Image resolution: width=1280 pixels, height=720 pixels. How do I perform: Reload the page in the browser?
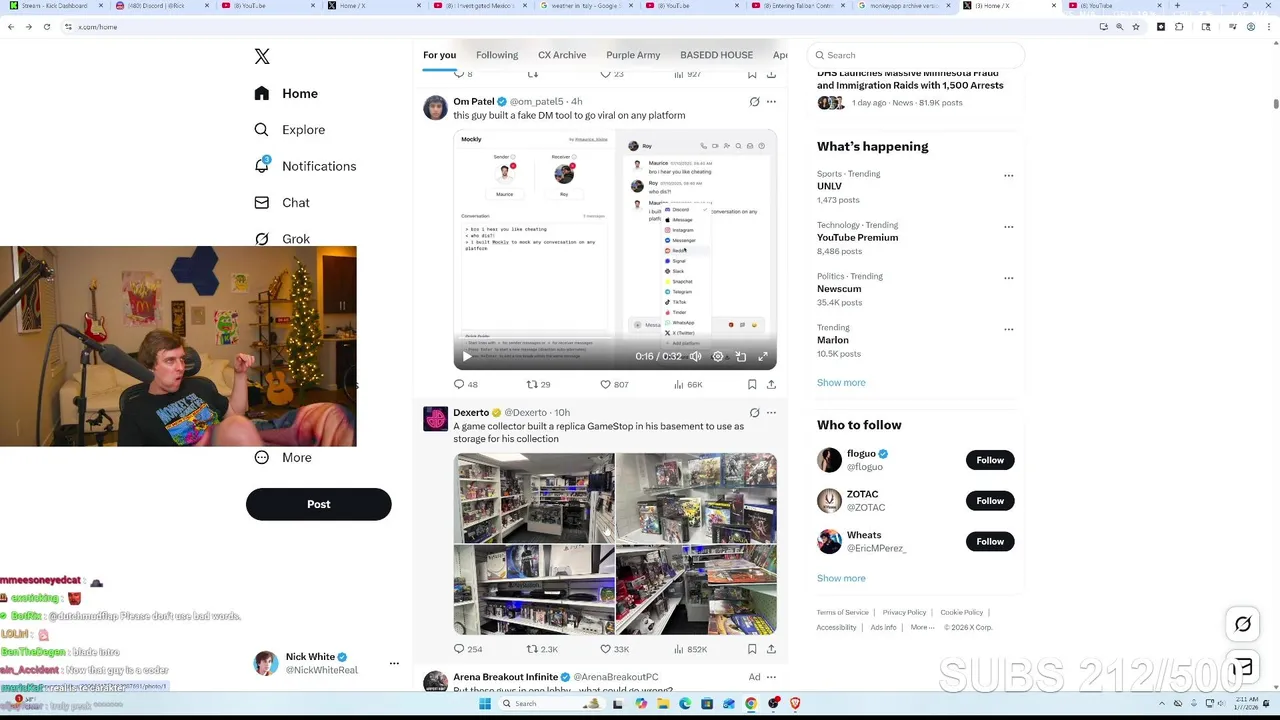click(x=46, y=27)
